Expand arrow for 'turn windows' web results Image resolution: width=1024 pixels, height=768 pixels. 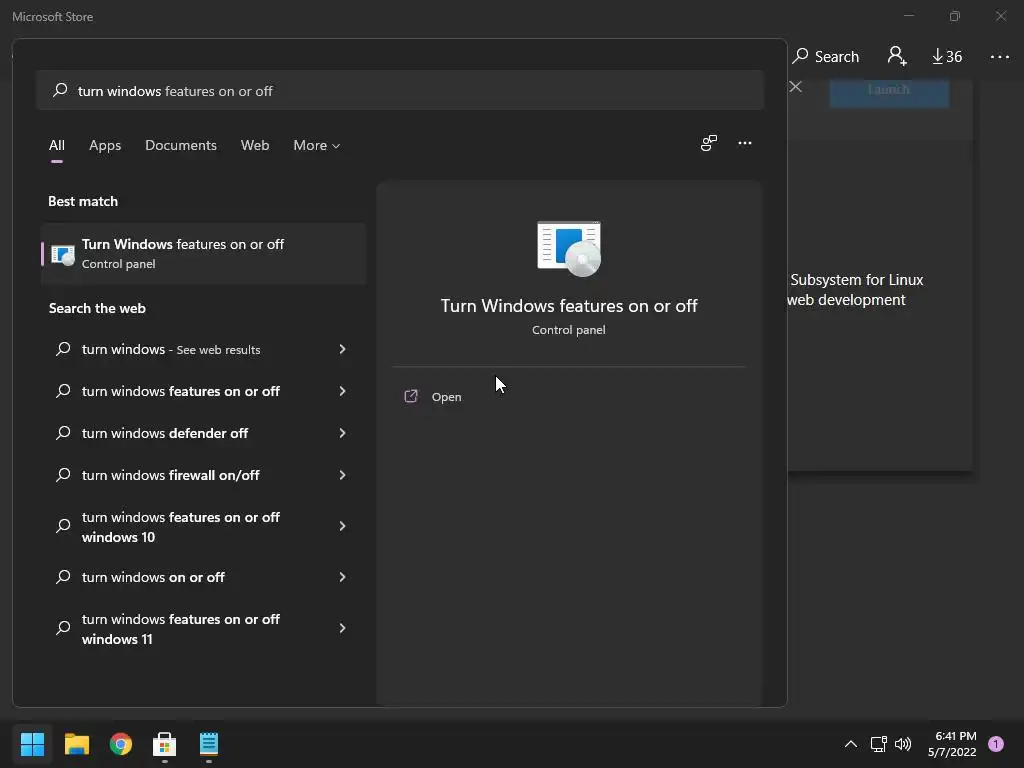342,349
